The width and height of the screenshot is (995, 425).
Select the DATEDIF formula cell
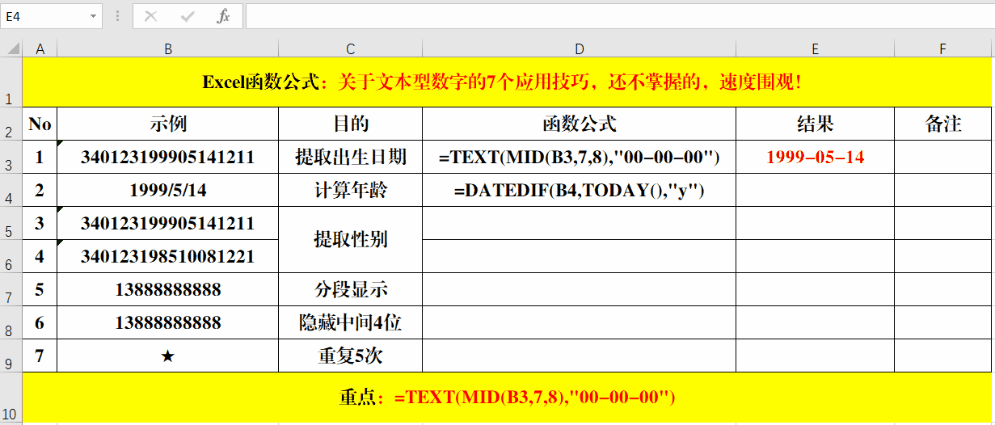tap(579, 190)
